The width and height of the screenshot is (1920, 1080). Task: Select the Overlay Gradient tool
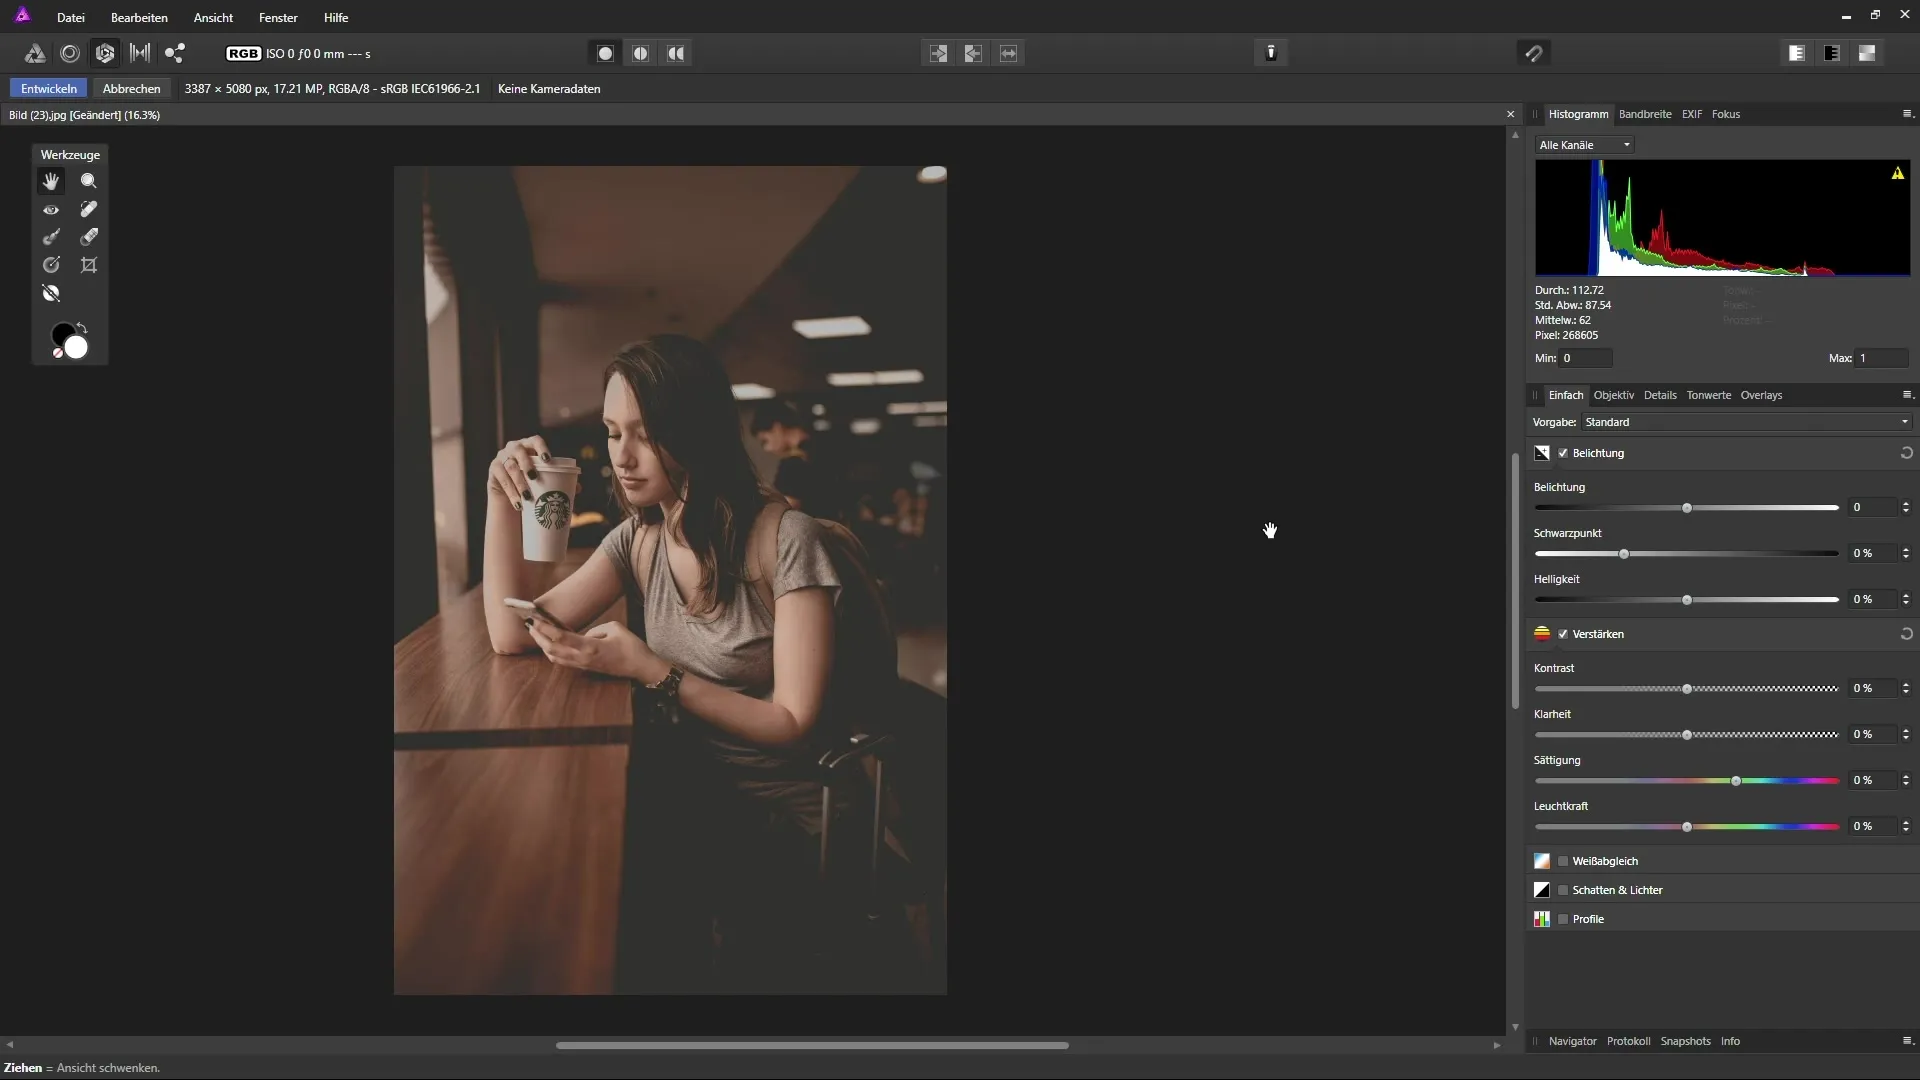51,265
